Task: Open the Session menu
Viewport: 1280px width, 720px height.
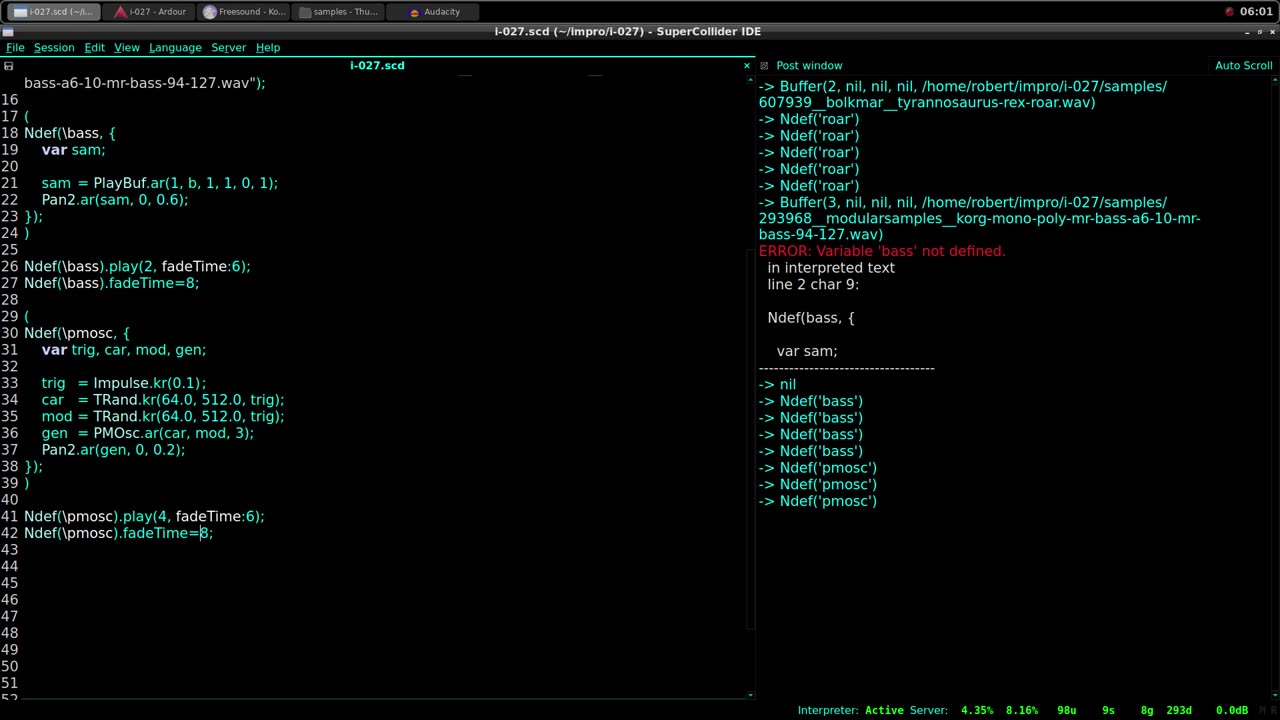Action: click(x=54, y=47)
